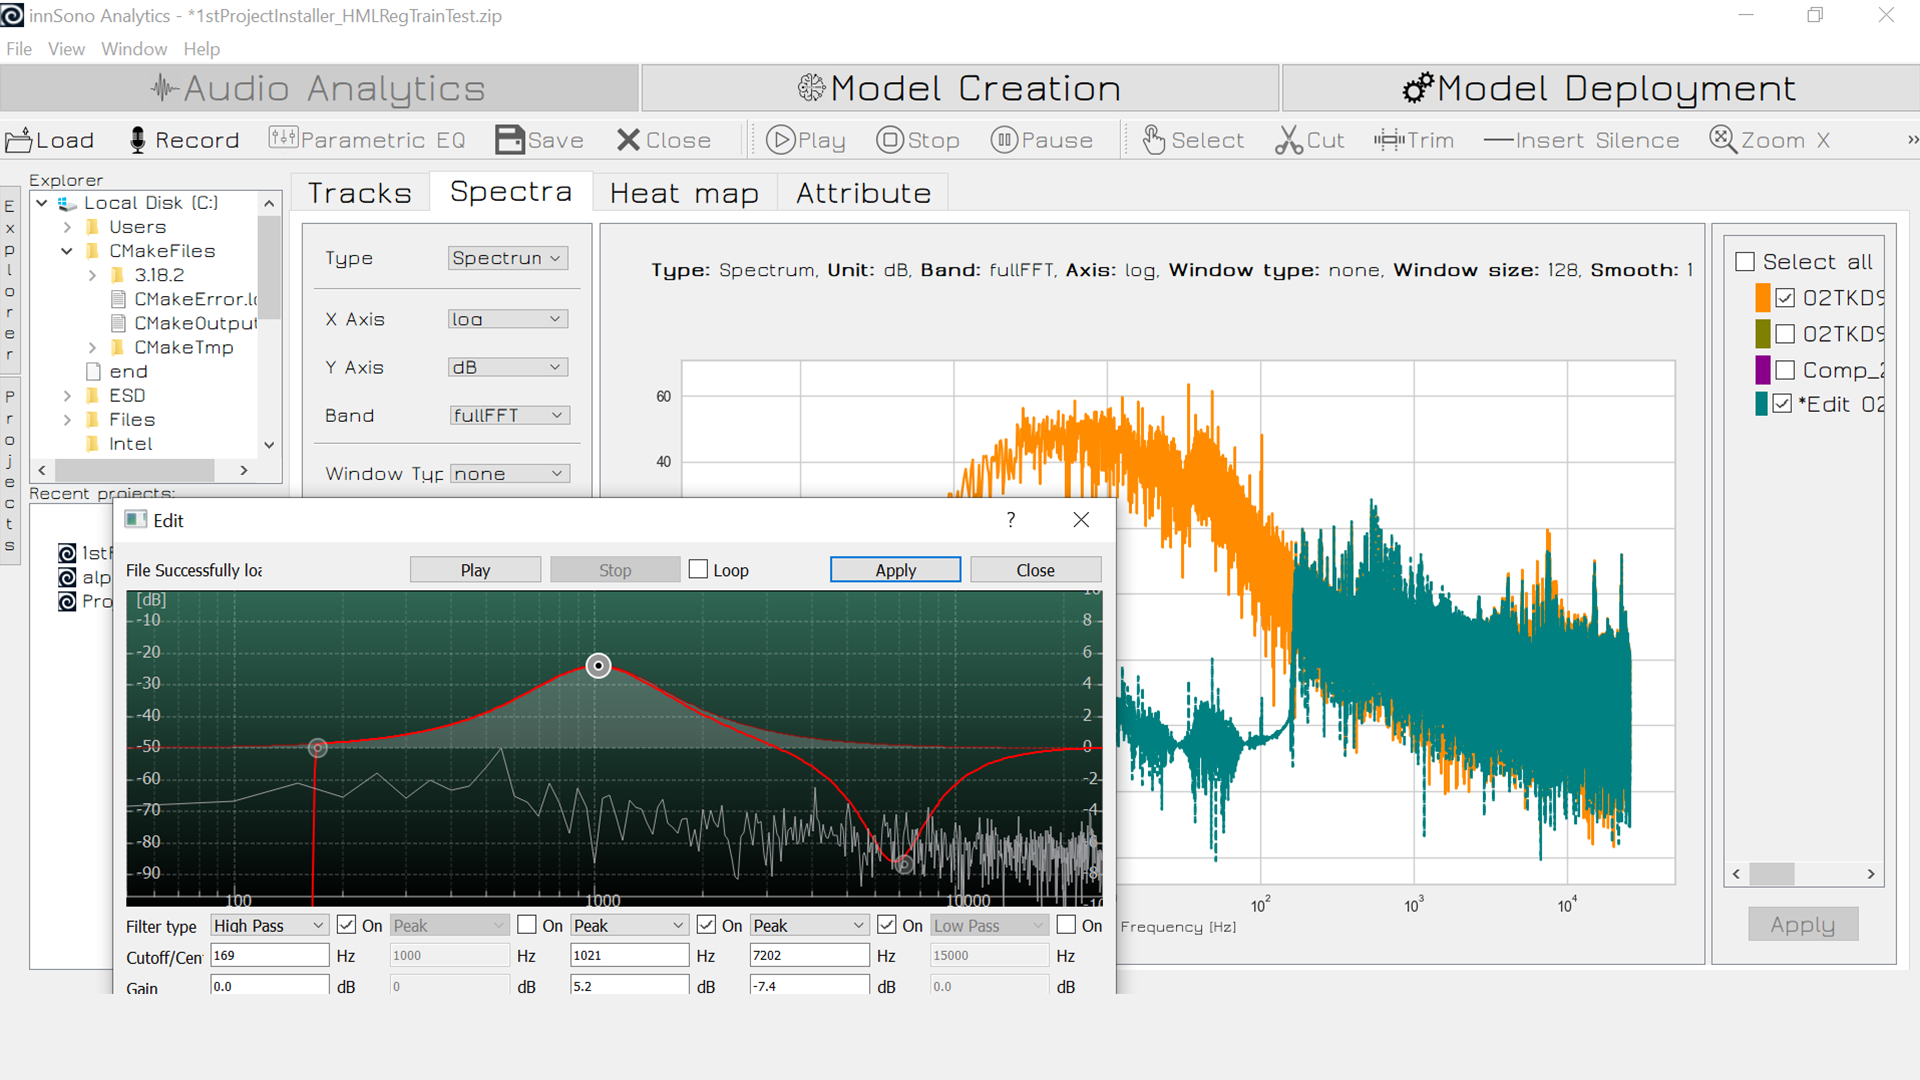
Task: Click Play button in Edit dialog
Action: 475,570
